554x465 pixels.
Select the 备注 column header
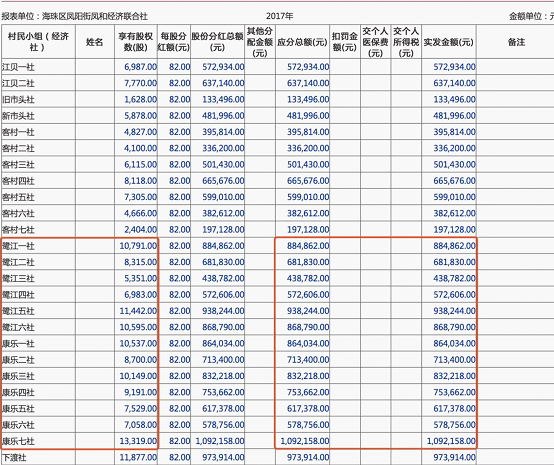(516, 42)
